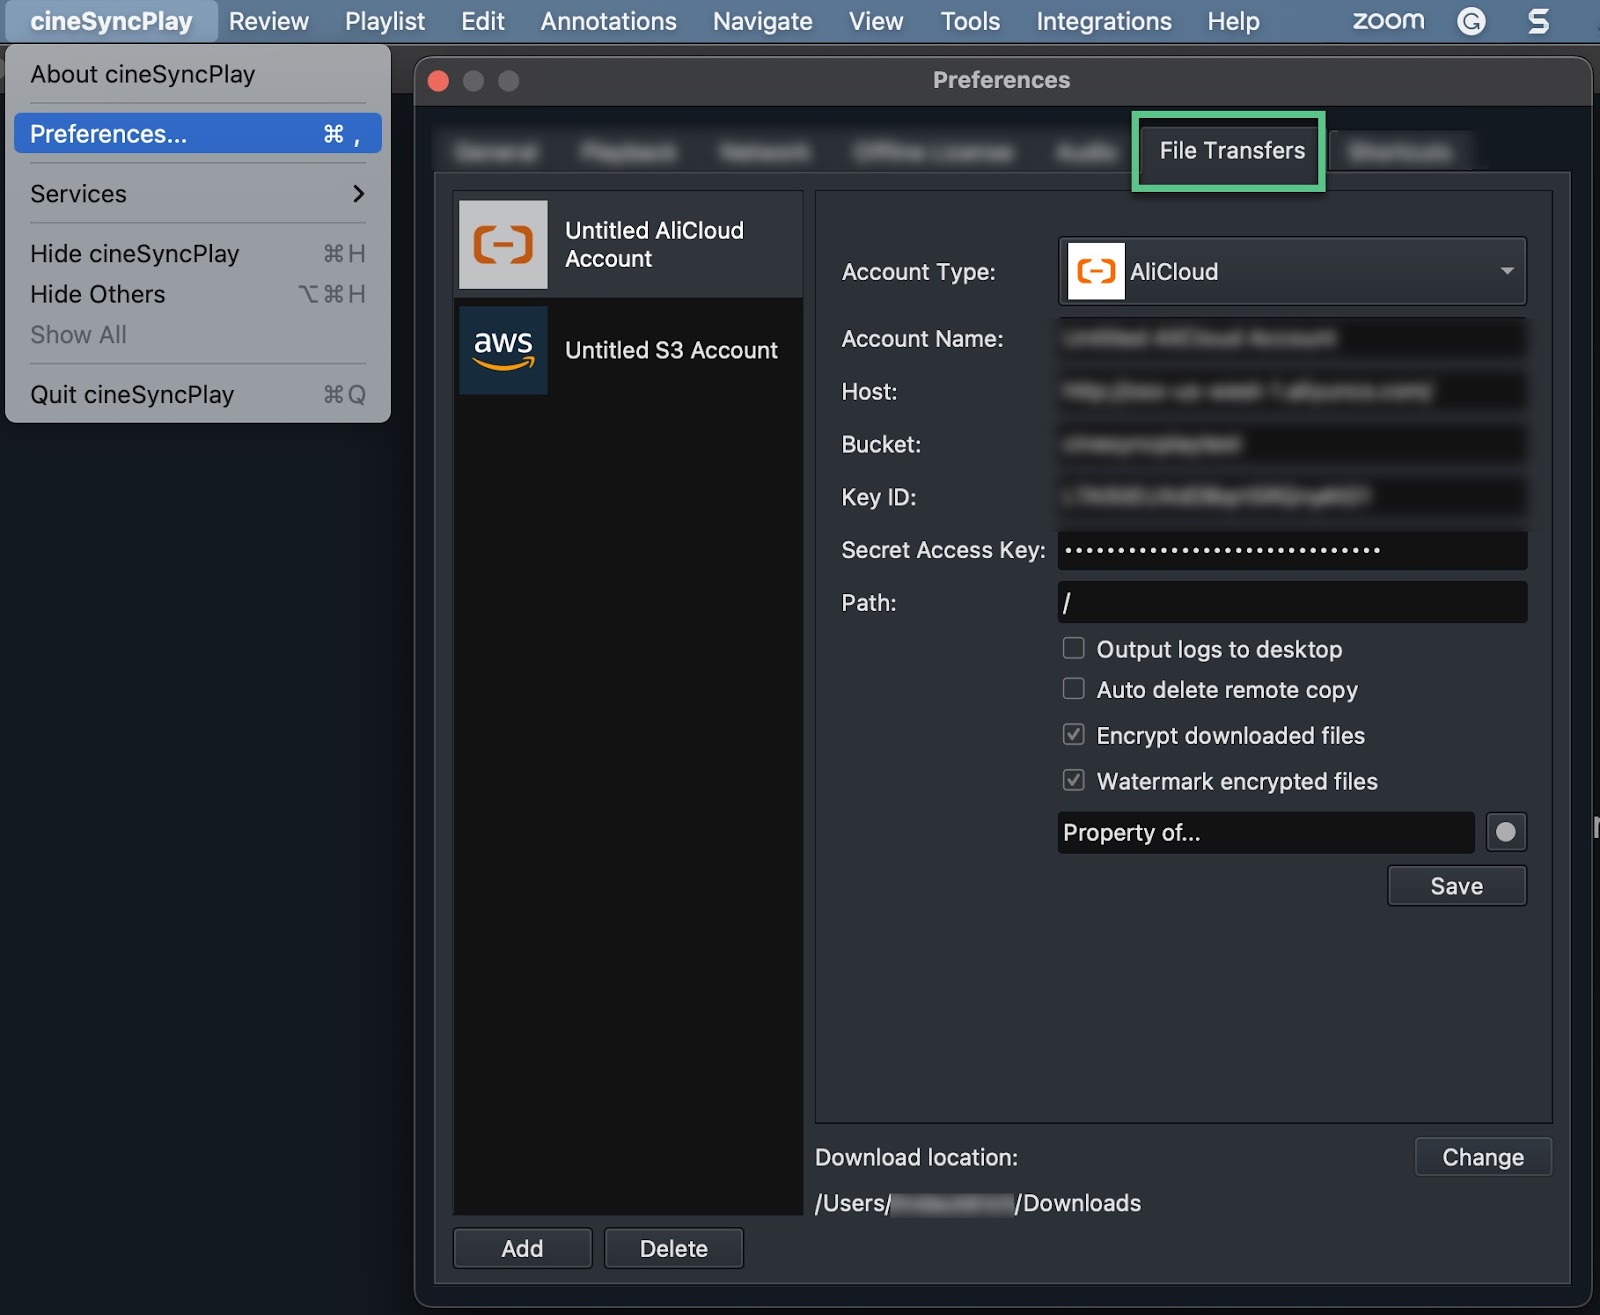
Task: Click the AWS logo icon in account list
Action: 503,350
